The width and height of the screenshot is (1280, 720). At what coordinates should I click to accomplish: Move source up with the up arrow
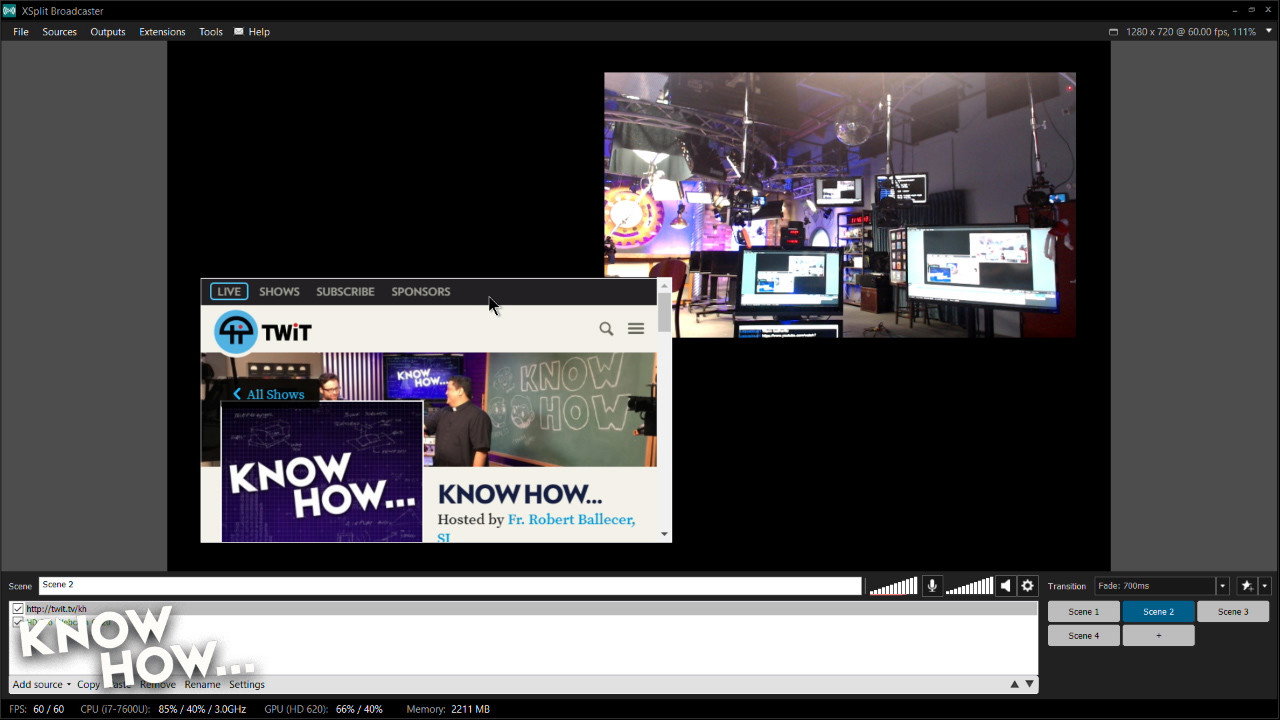tap(1015, 685)
